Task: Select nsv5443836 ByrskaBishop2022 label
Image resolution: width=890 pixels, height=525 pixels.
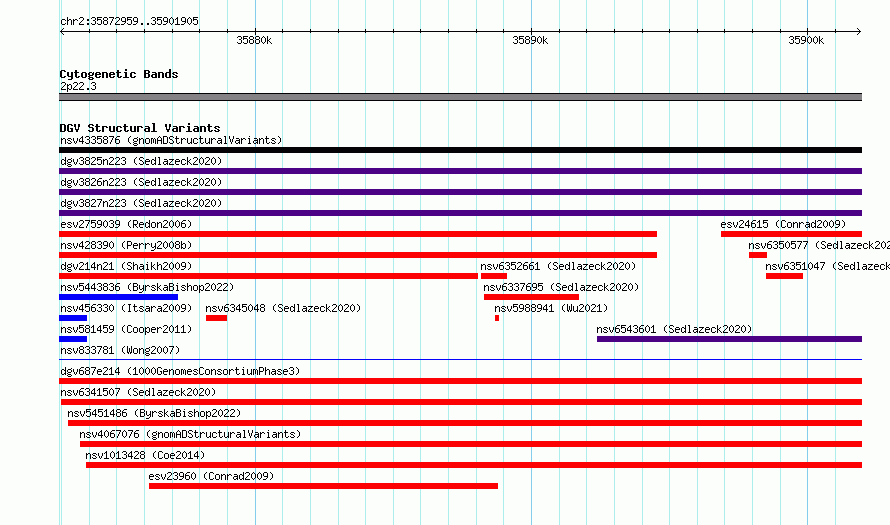Action: point(147,287)
